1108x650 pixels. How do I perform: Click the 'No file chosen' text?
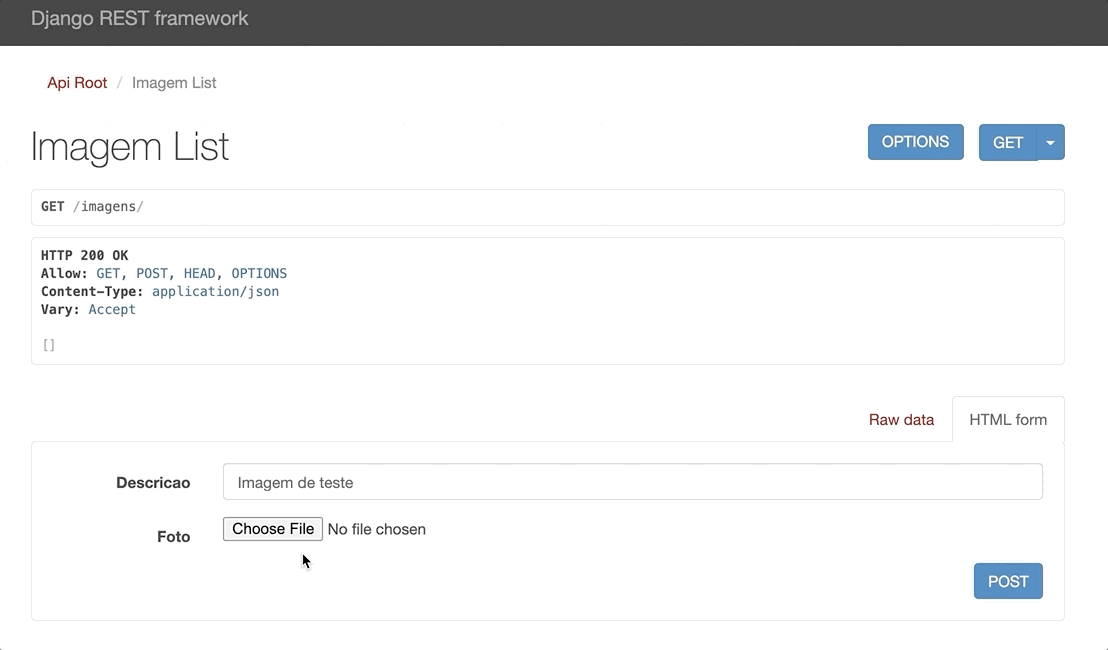pos(377,530)
